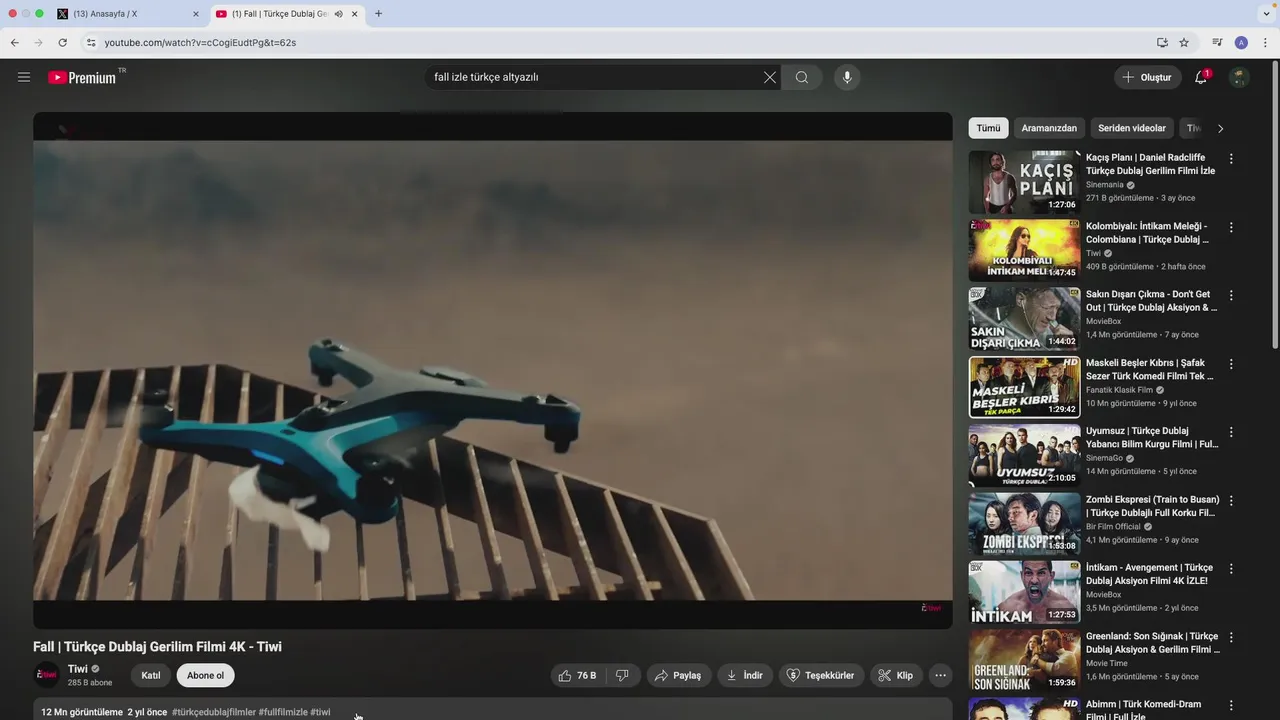The width and height of the screenshot is (1280, 720).
Task: Open more actions menu under video
Action: 940,676
